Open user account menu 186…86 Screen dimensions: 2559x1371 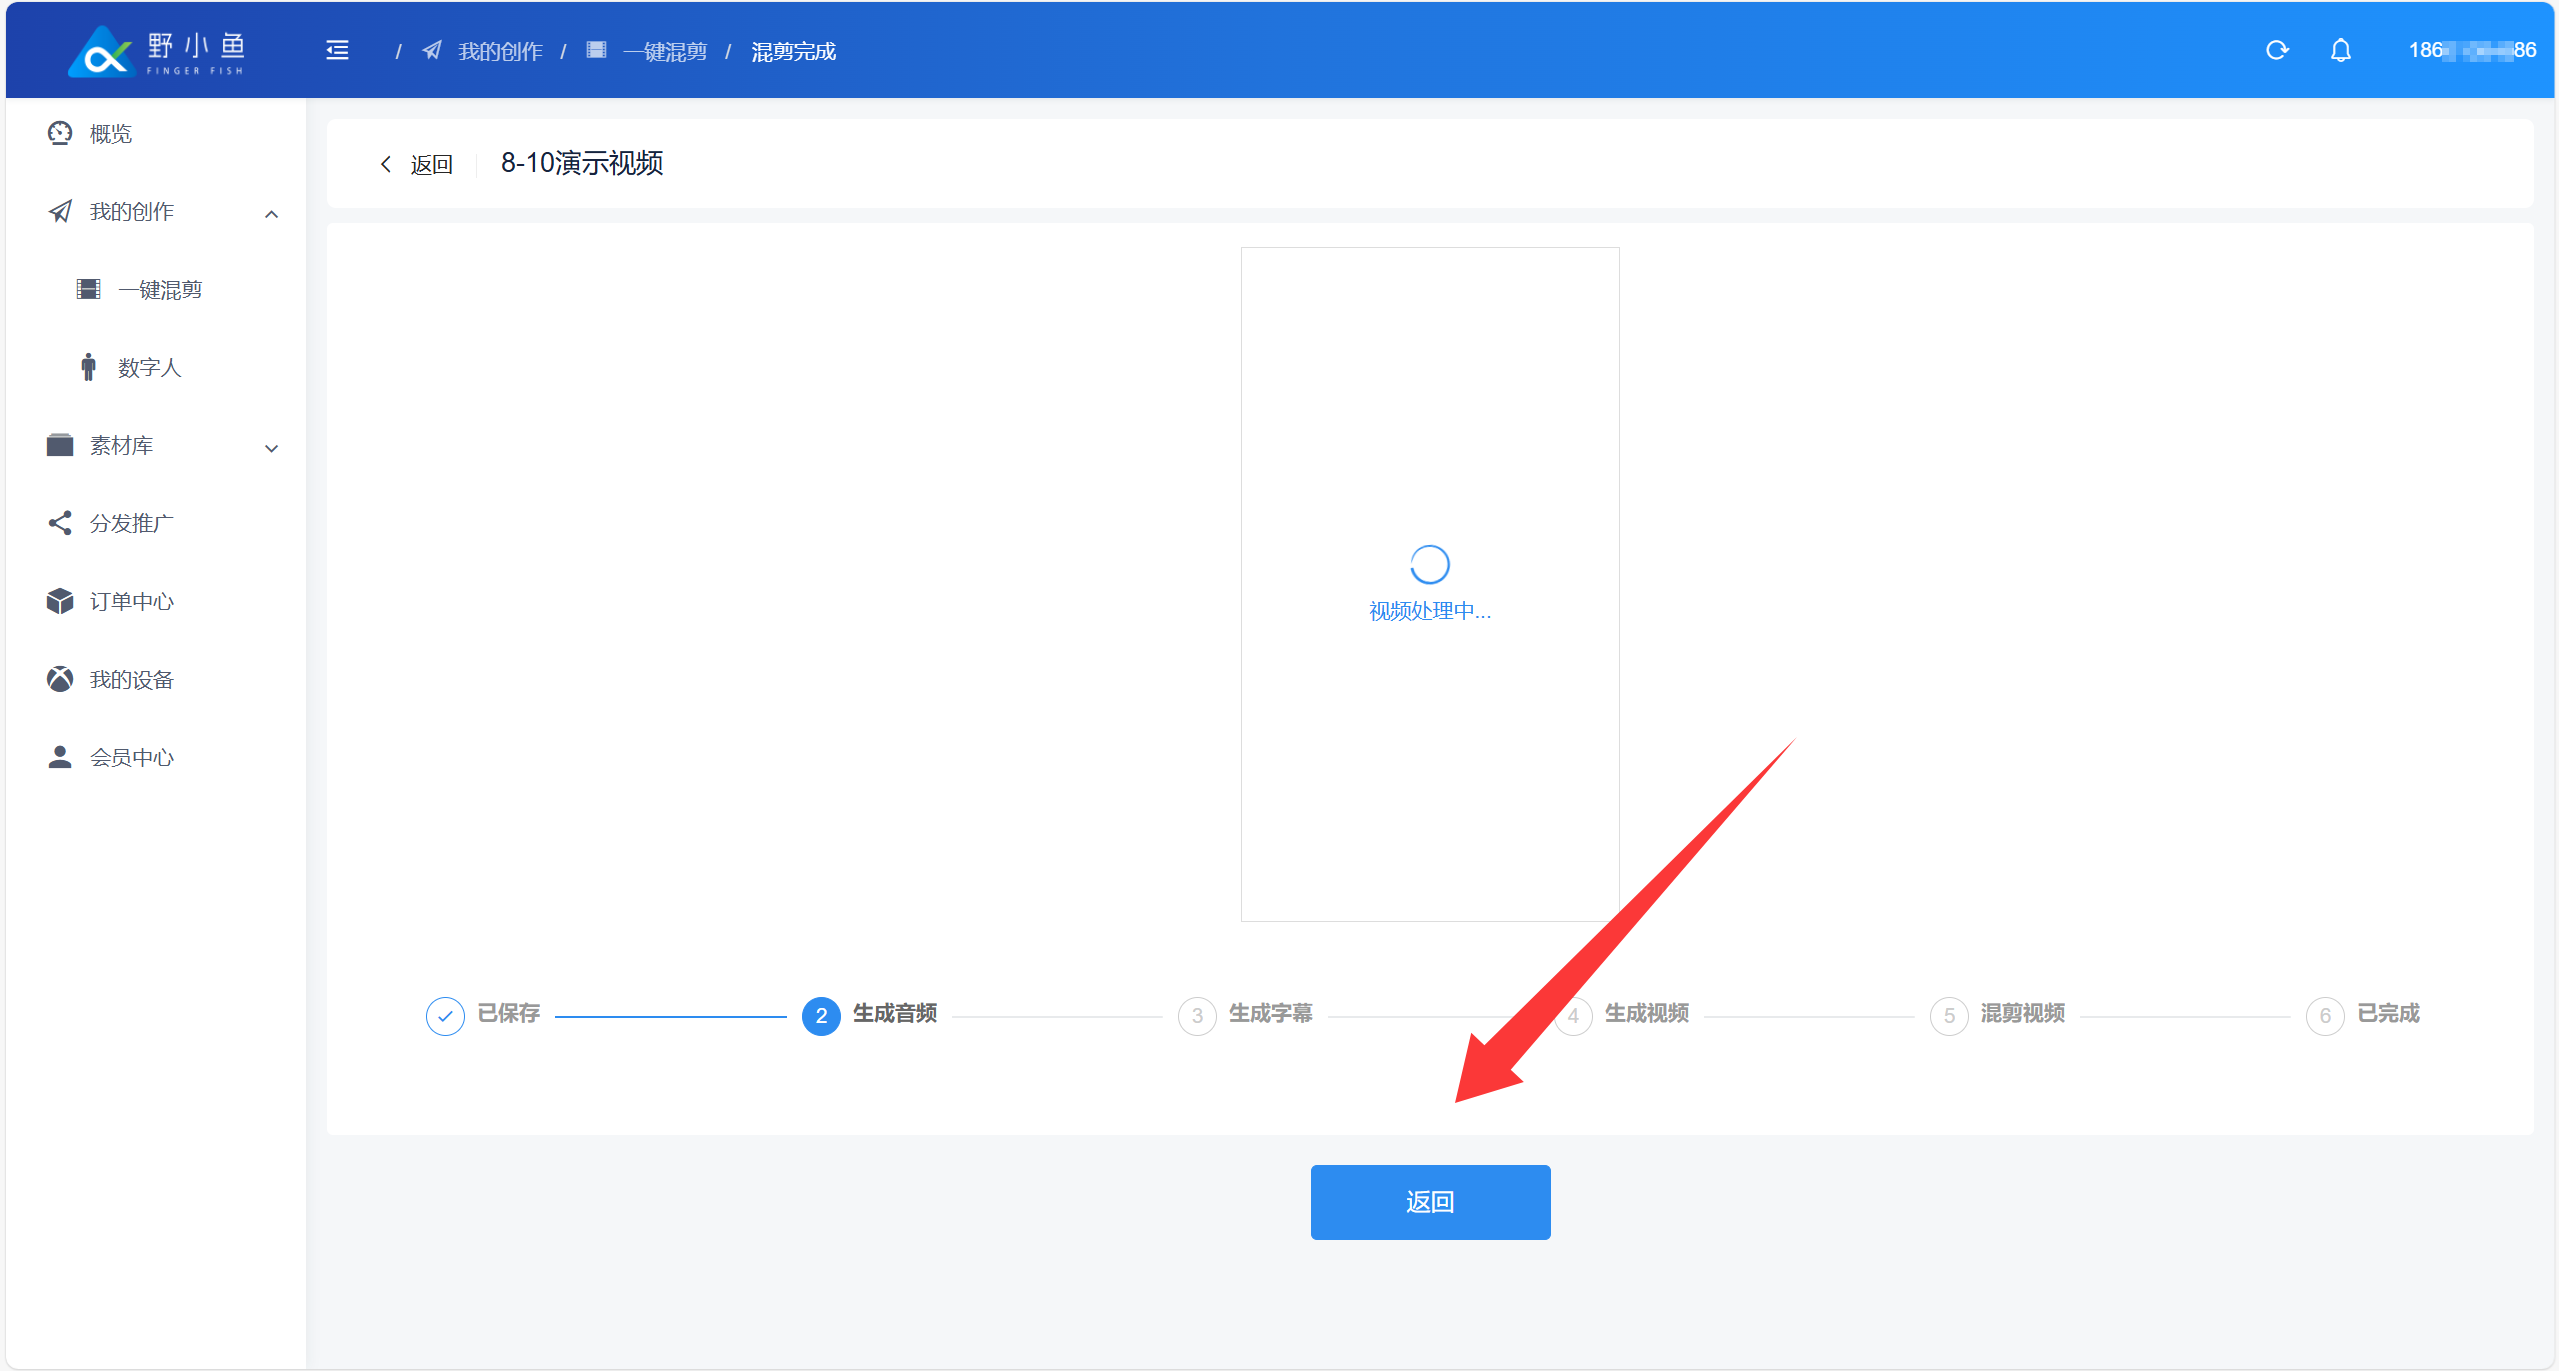click(2471, 50)
